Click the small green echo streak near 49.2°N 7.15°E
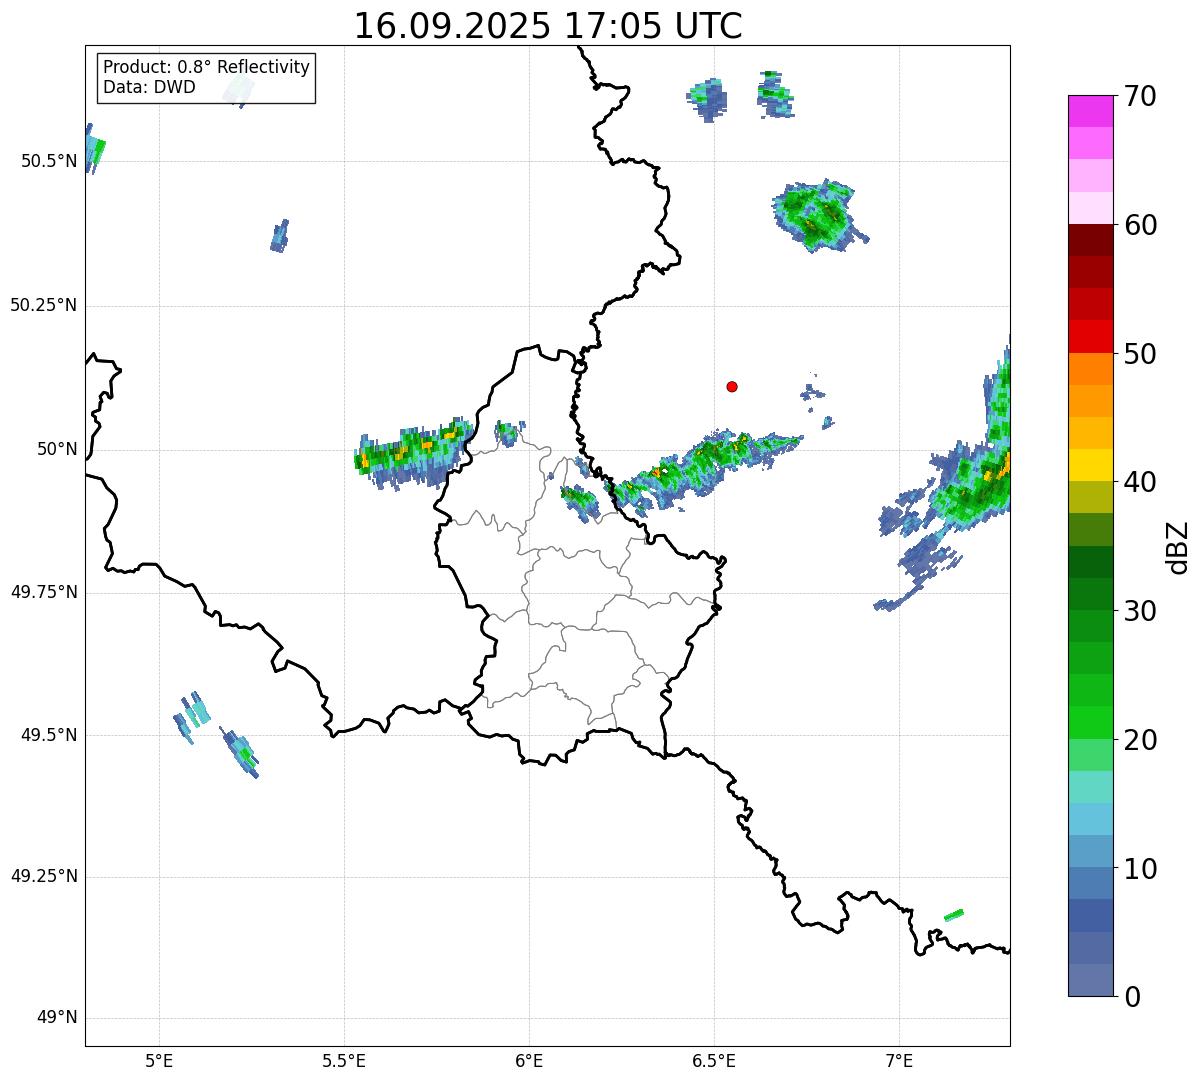The image size is (1202, 1081). tap(954, 915)
